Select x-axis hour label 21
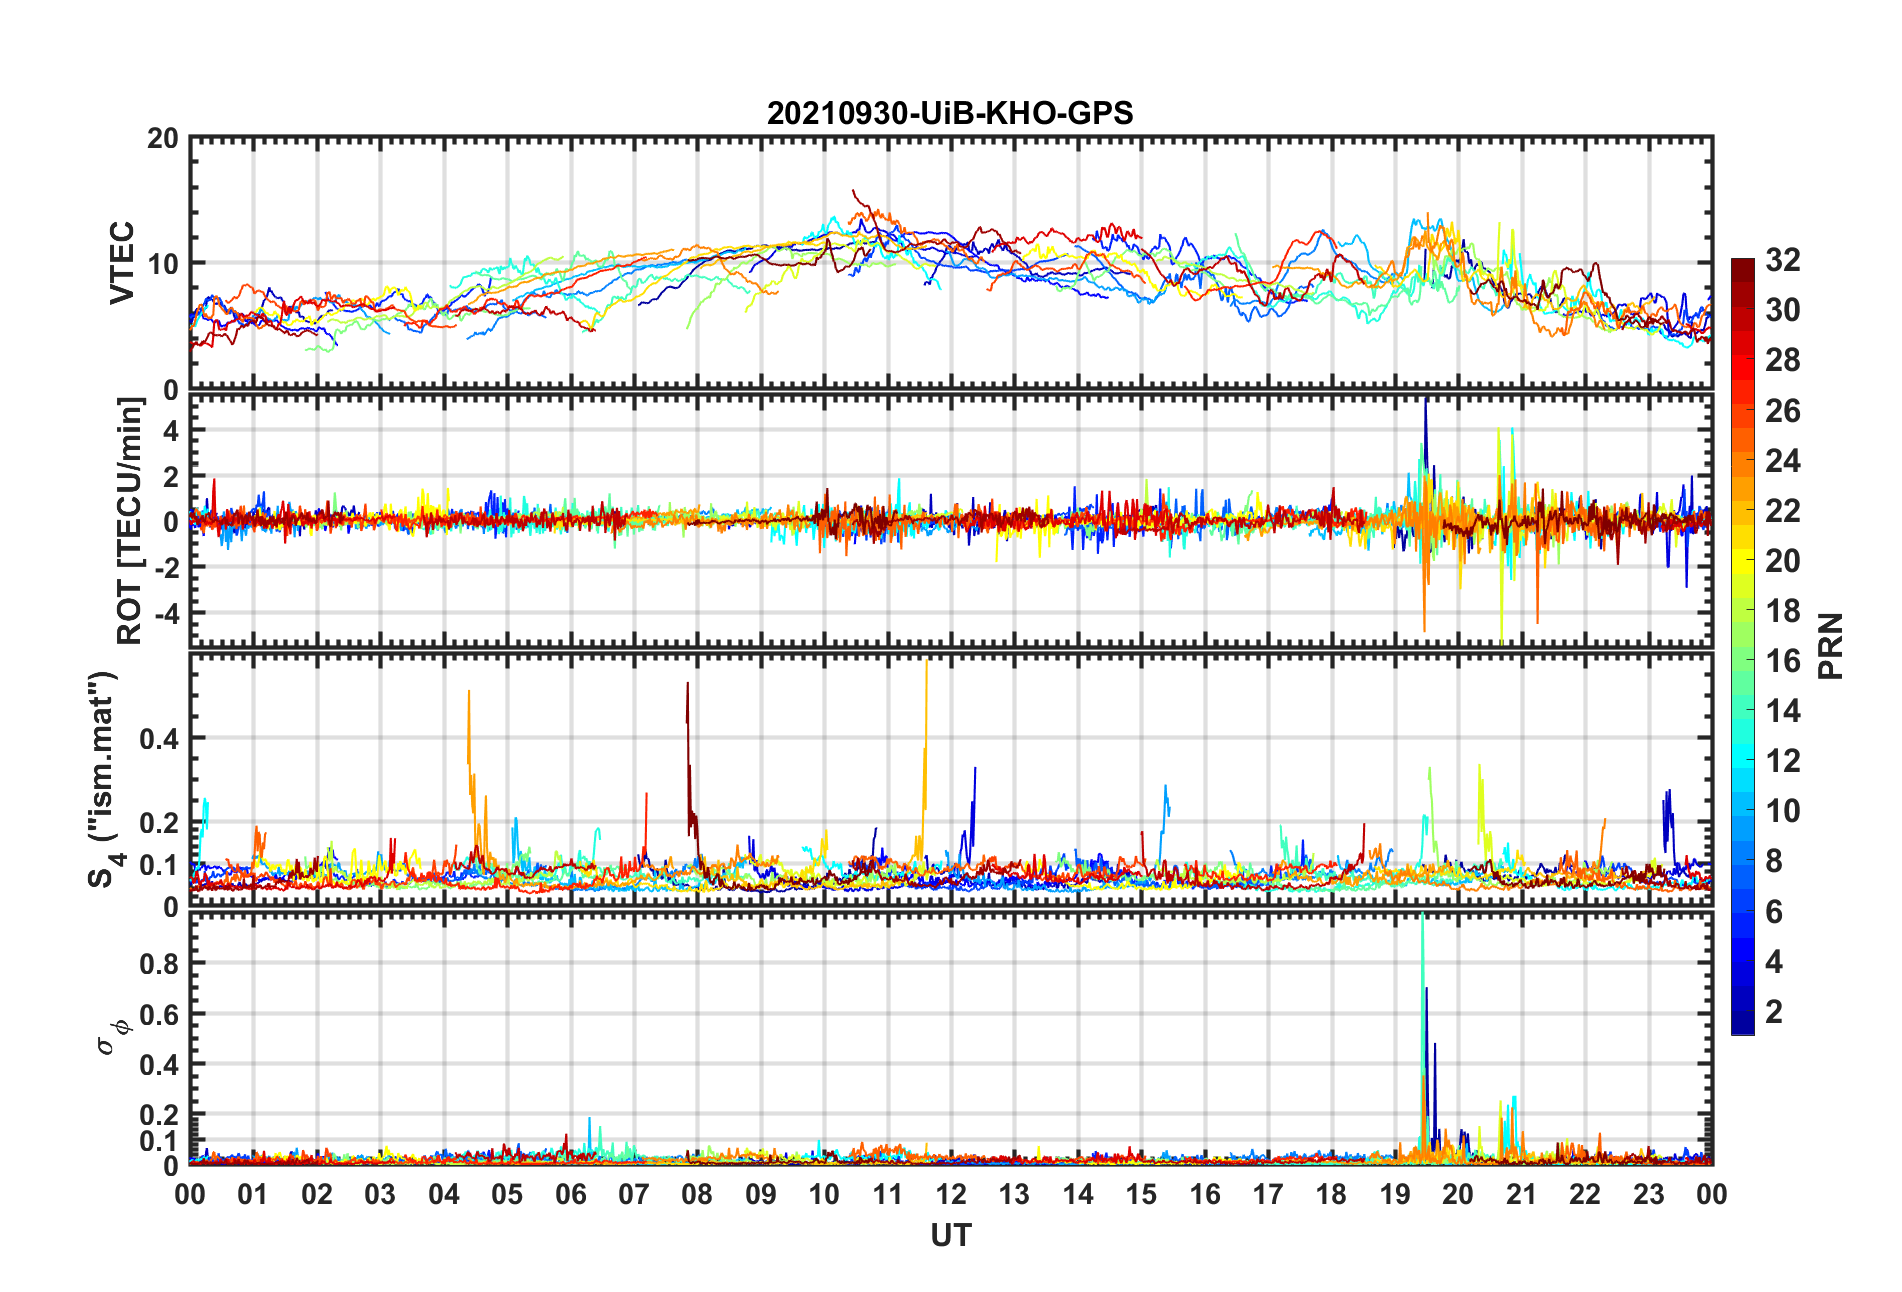This screenshot has height=1292, width=1902. coord(1522,1194)
